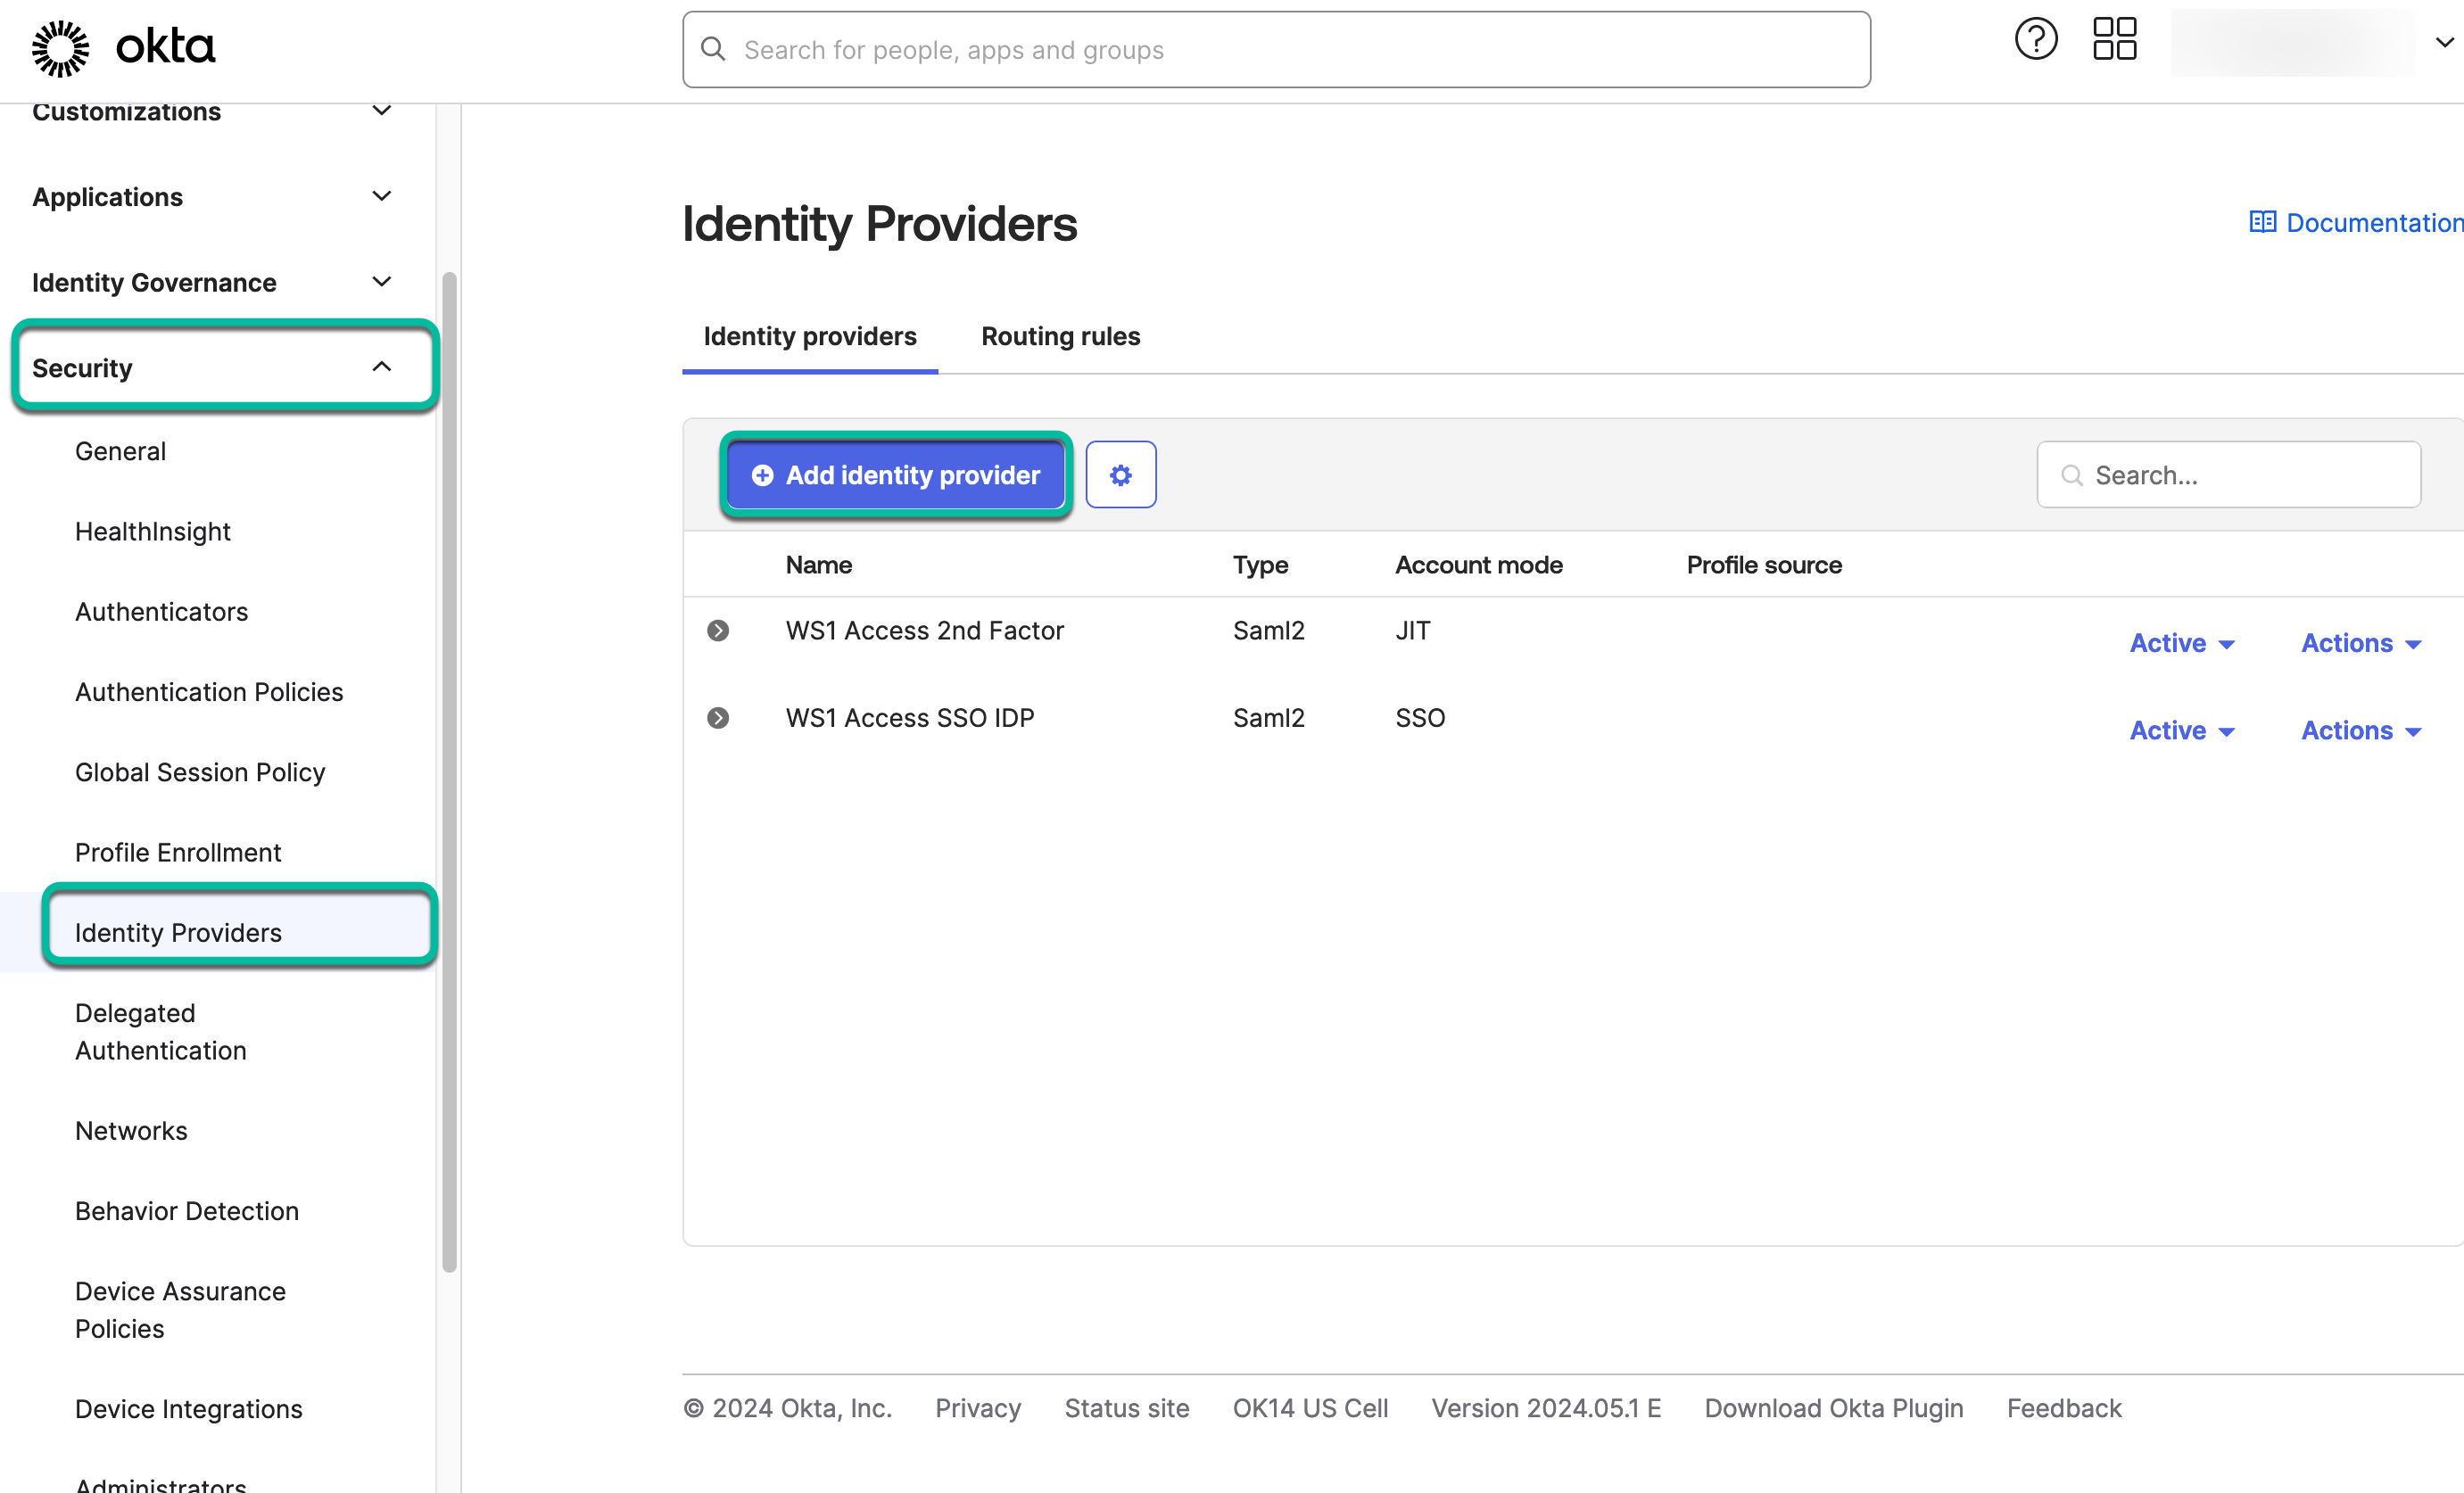Click the search magnifier in the top bar

713,48
